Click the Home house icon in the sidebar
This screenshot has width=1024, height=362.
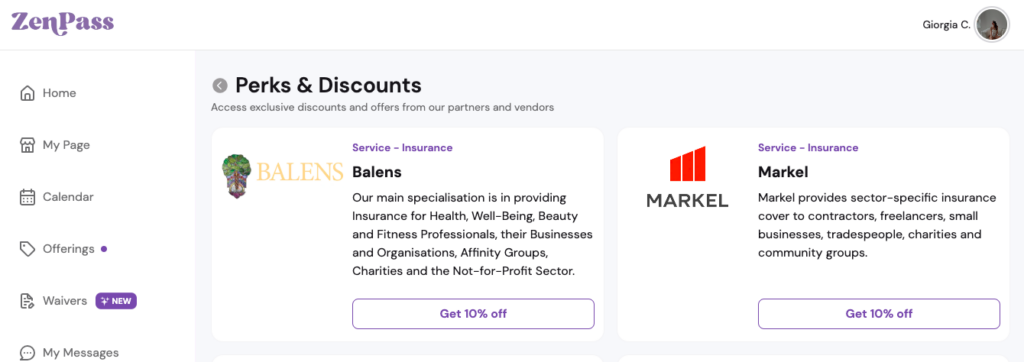(27, 93)
